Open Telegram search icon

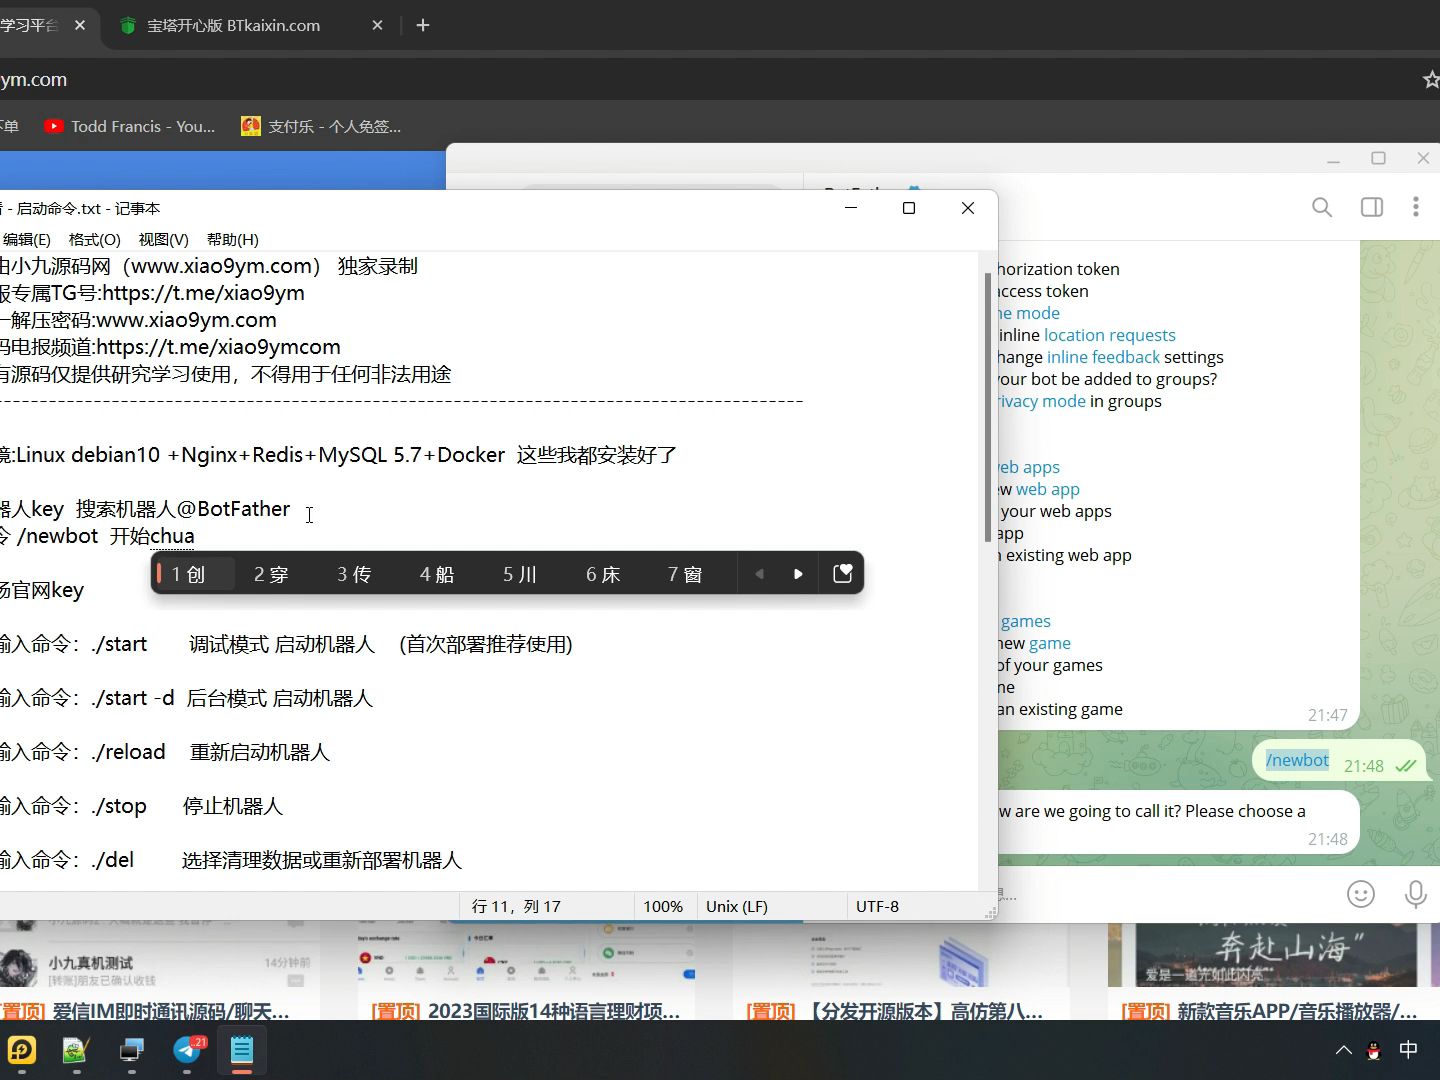coord(1322,207)
